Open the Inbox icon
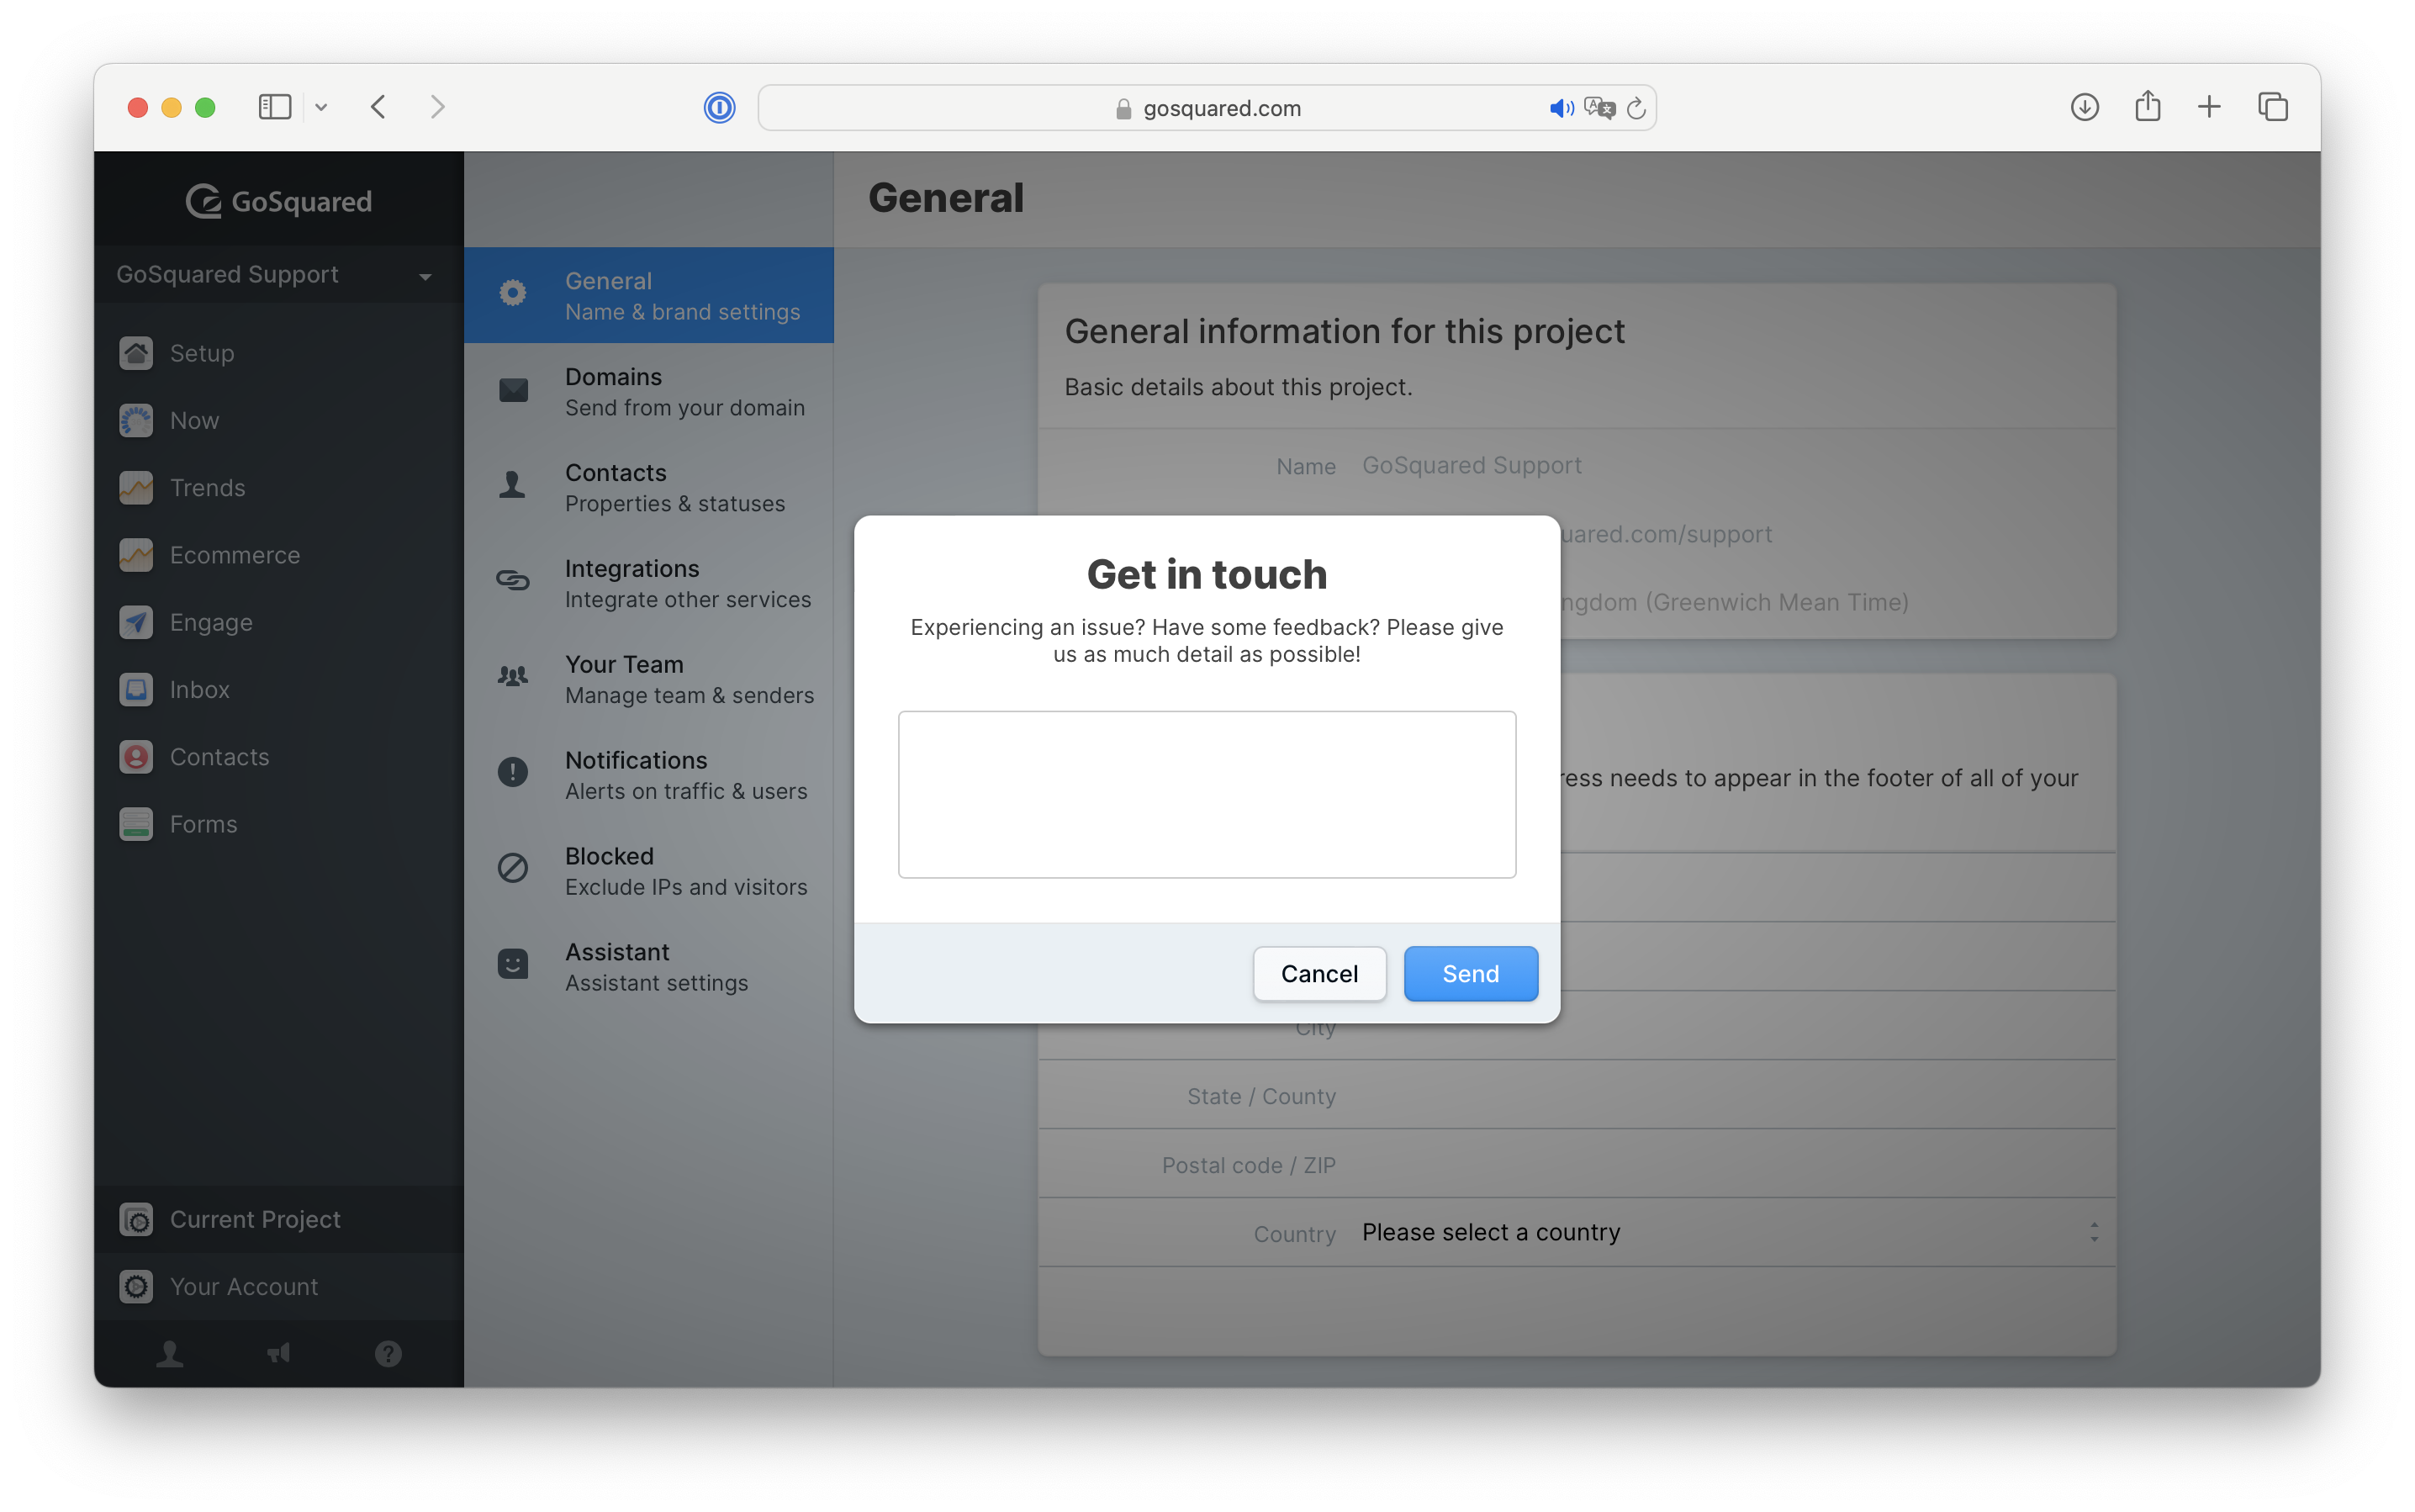 click(x=136, y=689)
